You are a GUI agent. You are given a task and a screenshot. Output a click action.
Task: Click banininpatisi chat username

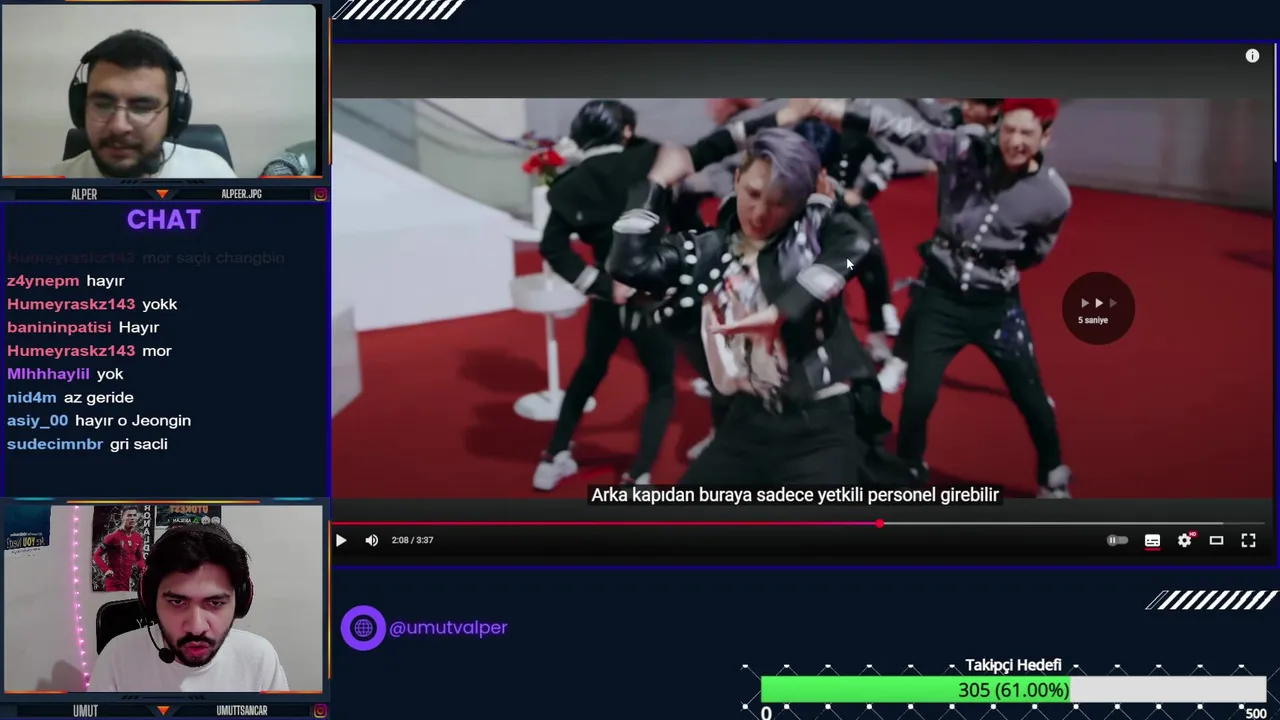tap(59, 327)
